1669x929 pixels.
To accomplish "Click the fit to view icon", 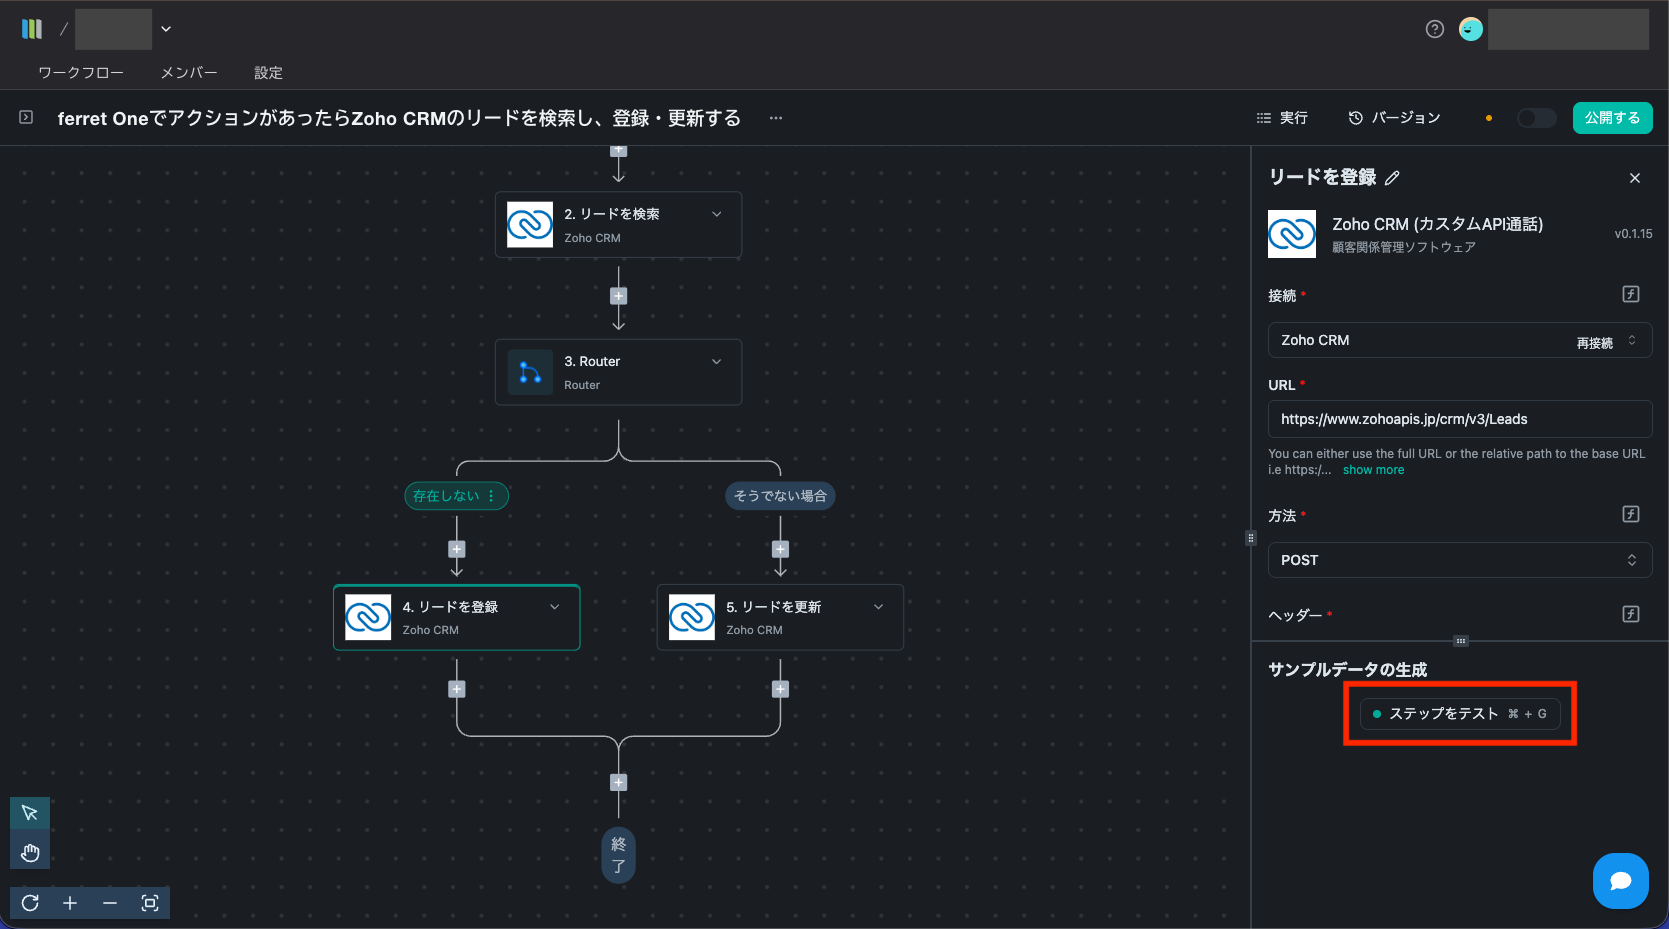I will pyautogui.click(x=150, y=903).
